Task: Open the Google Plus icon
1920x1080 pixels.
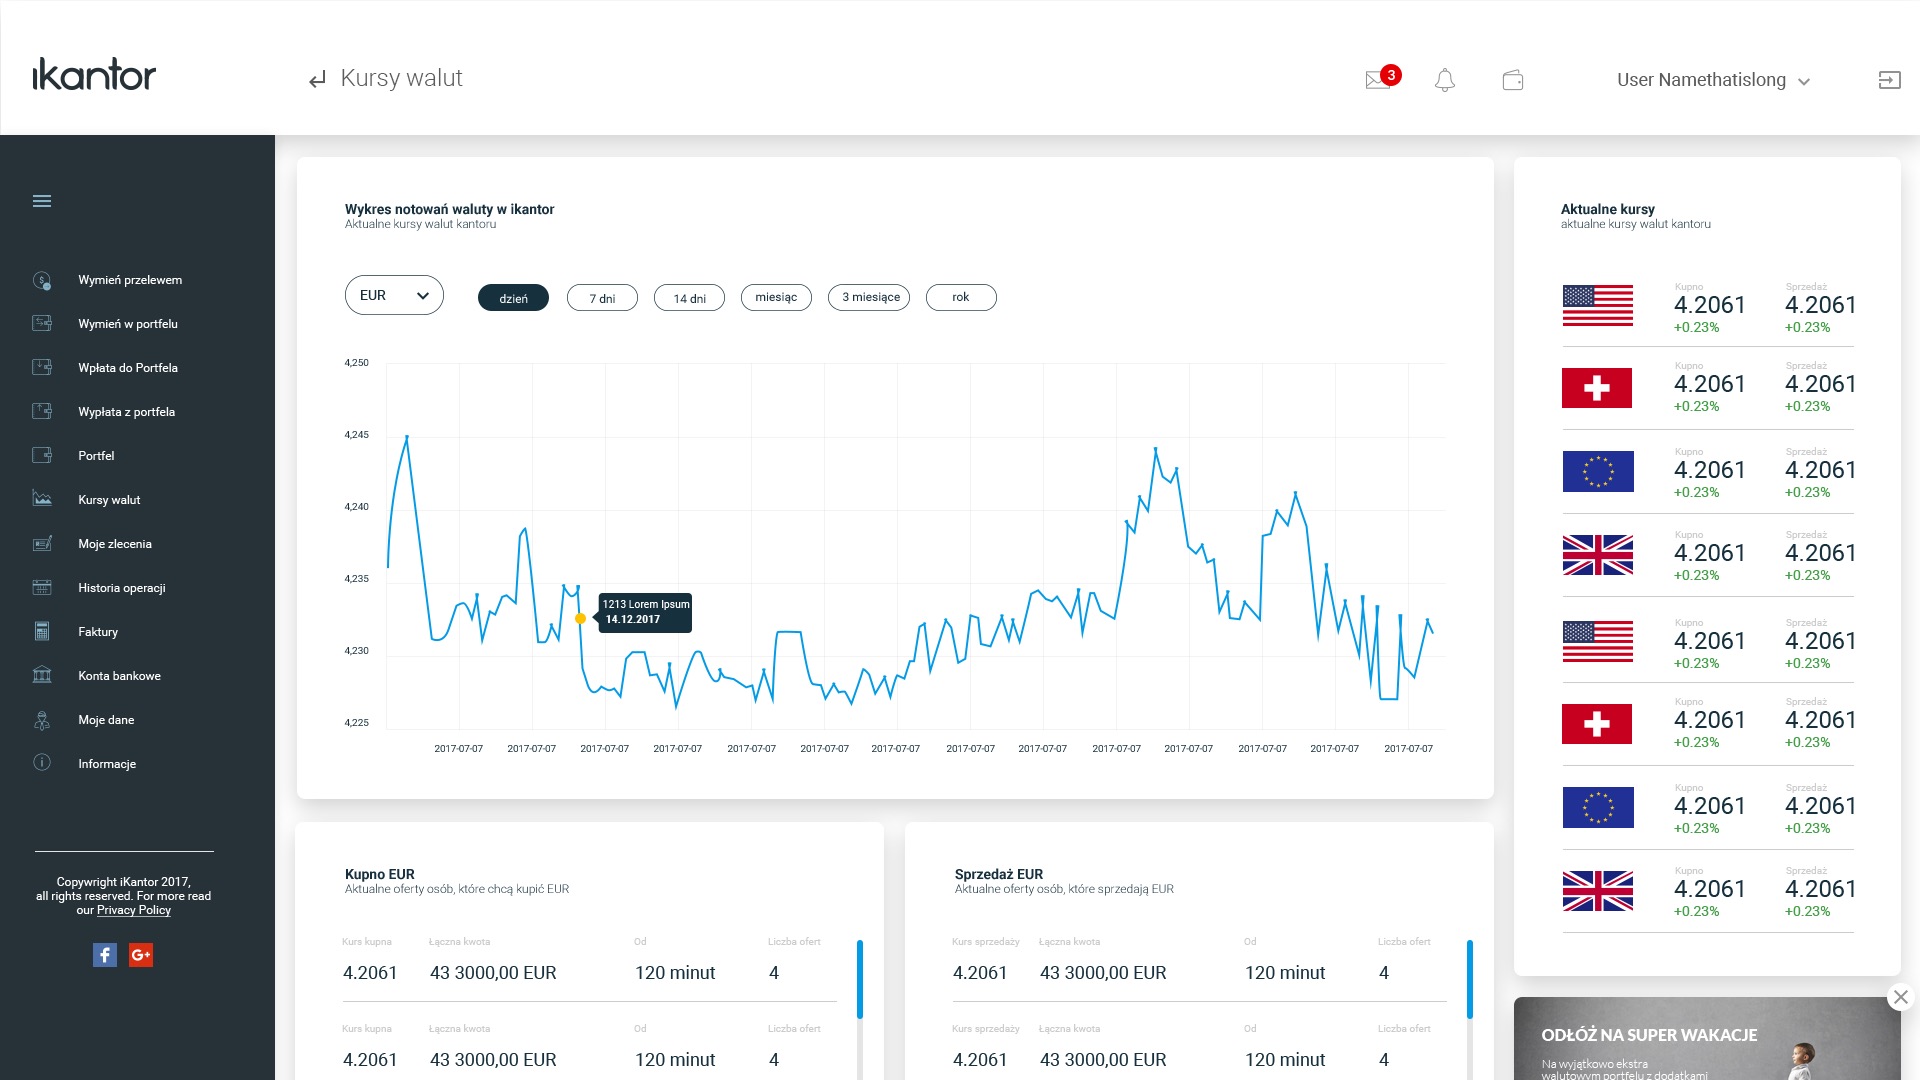Action: tap(141, 955)
